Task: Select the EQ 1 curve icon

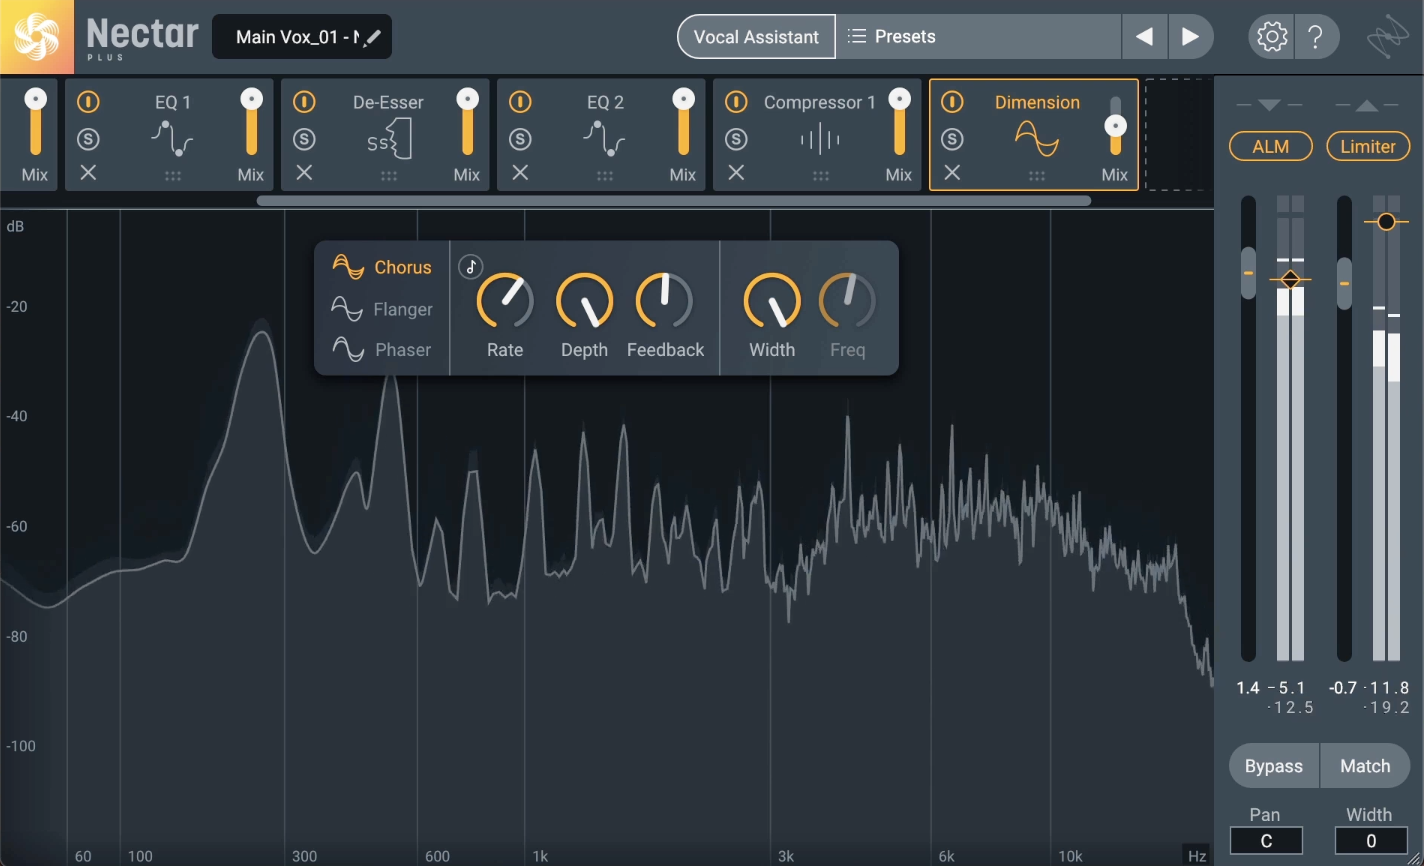Action: 172,139
